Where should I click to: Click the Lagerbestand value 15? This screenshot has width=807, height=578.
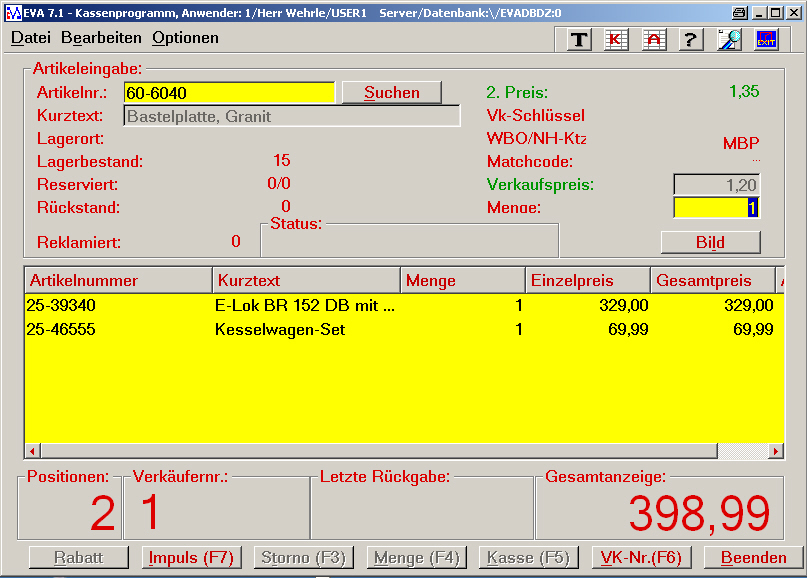pos(282,160)
